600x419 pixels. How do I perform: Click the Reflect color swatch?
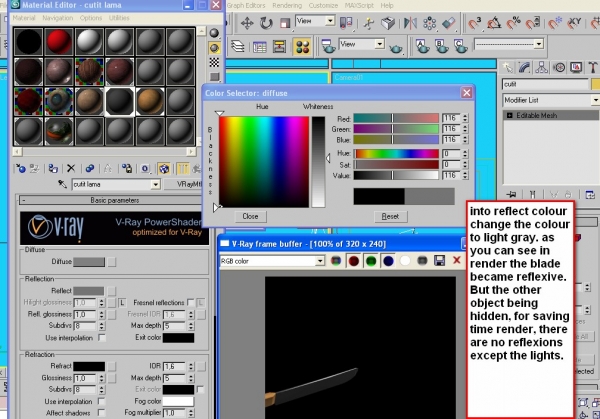point(89,291)
